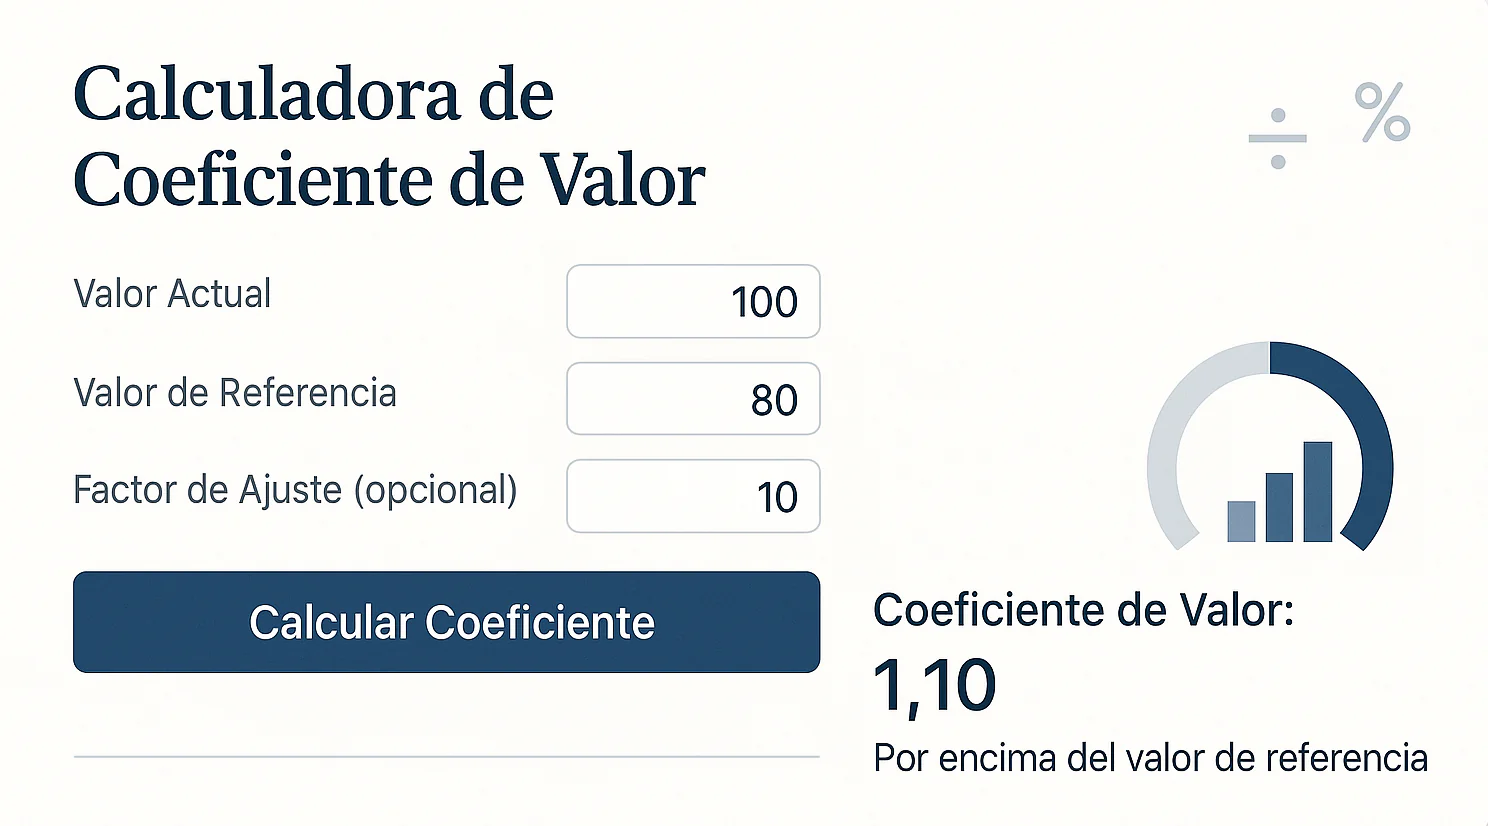The width and height of the screenshot is (1488, 826).
Task: Select the Valor Actual input field
Action: (693, 302)
